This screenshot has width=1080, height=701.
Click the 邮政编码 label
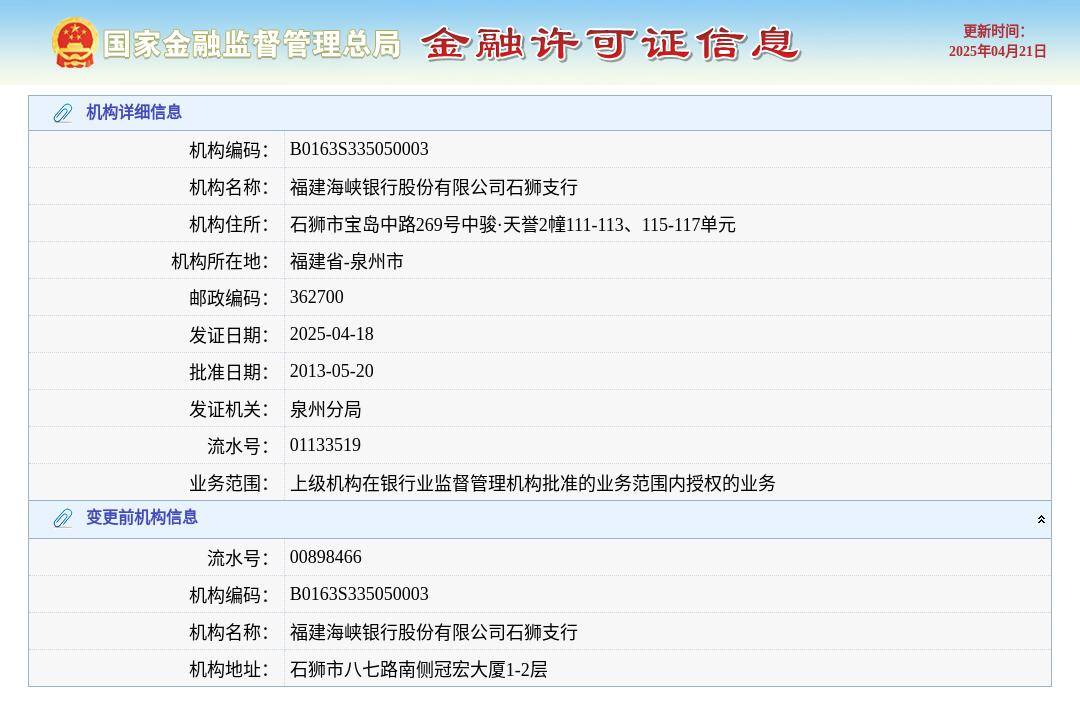click(x=229, y=298)
